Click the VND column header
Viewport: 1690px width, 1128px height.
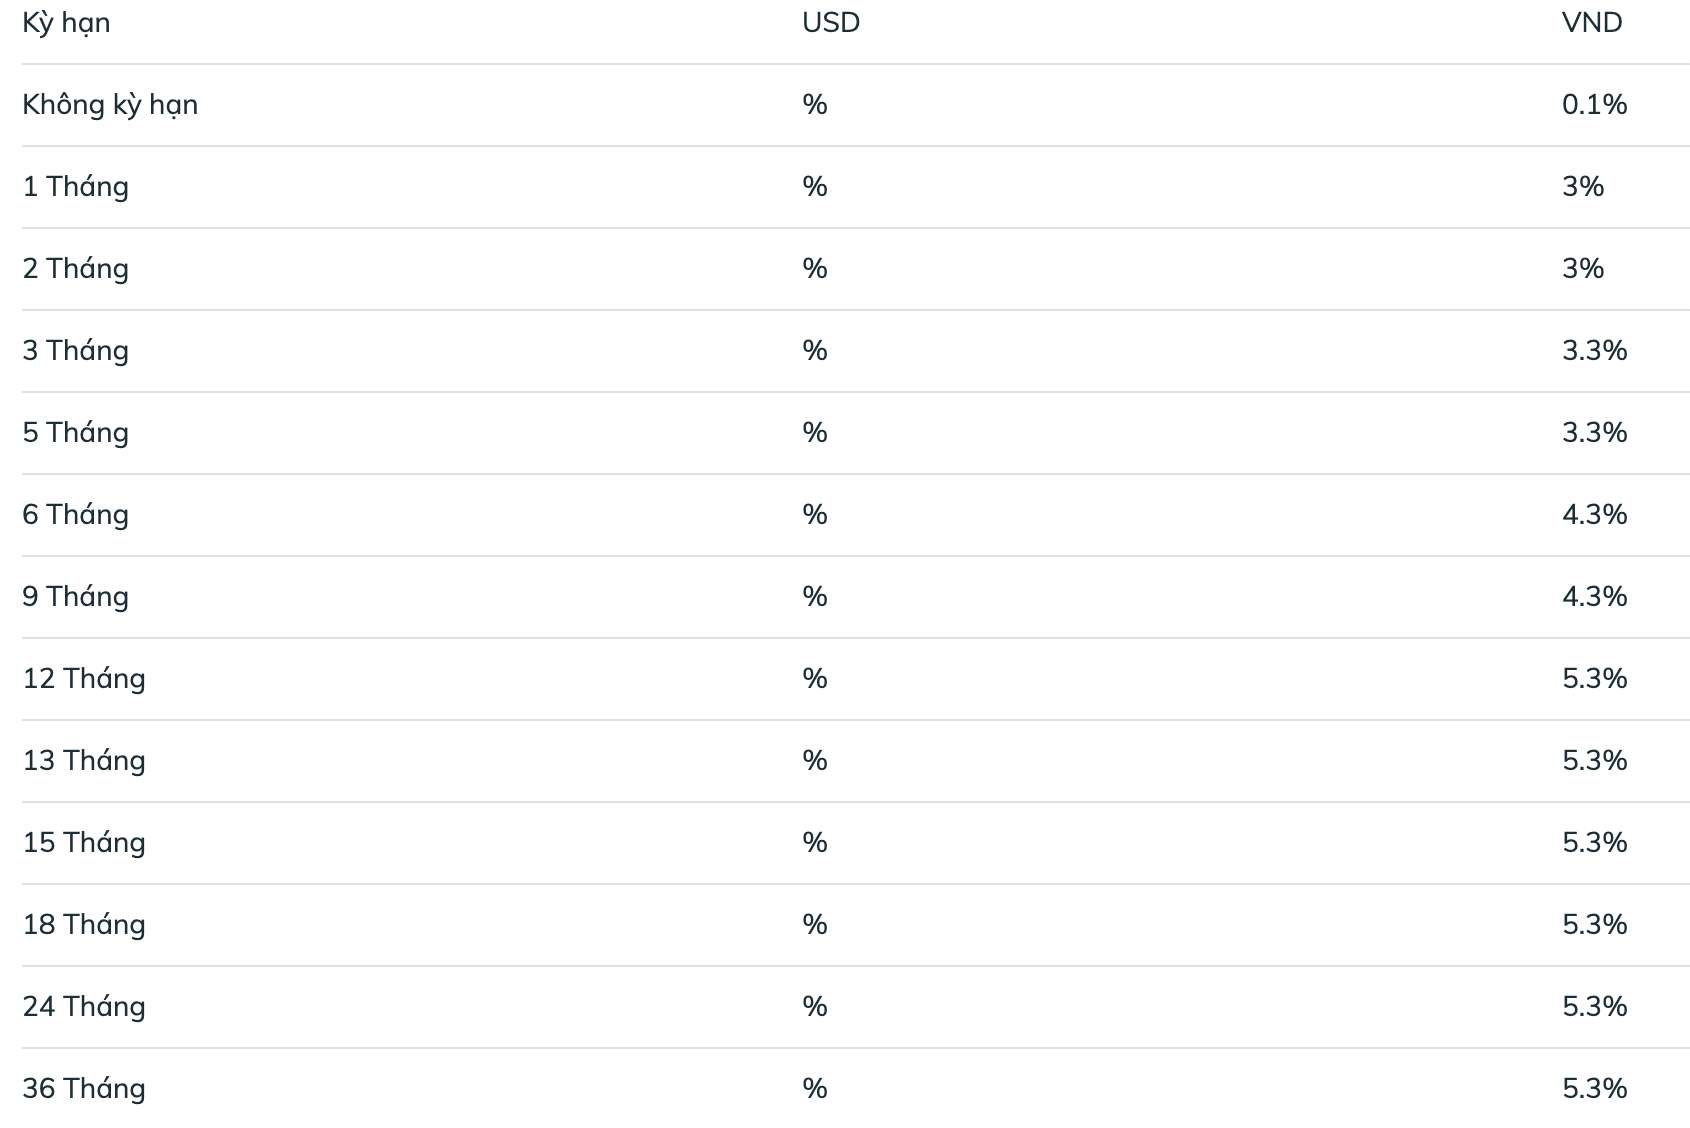[1591, 23]
